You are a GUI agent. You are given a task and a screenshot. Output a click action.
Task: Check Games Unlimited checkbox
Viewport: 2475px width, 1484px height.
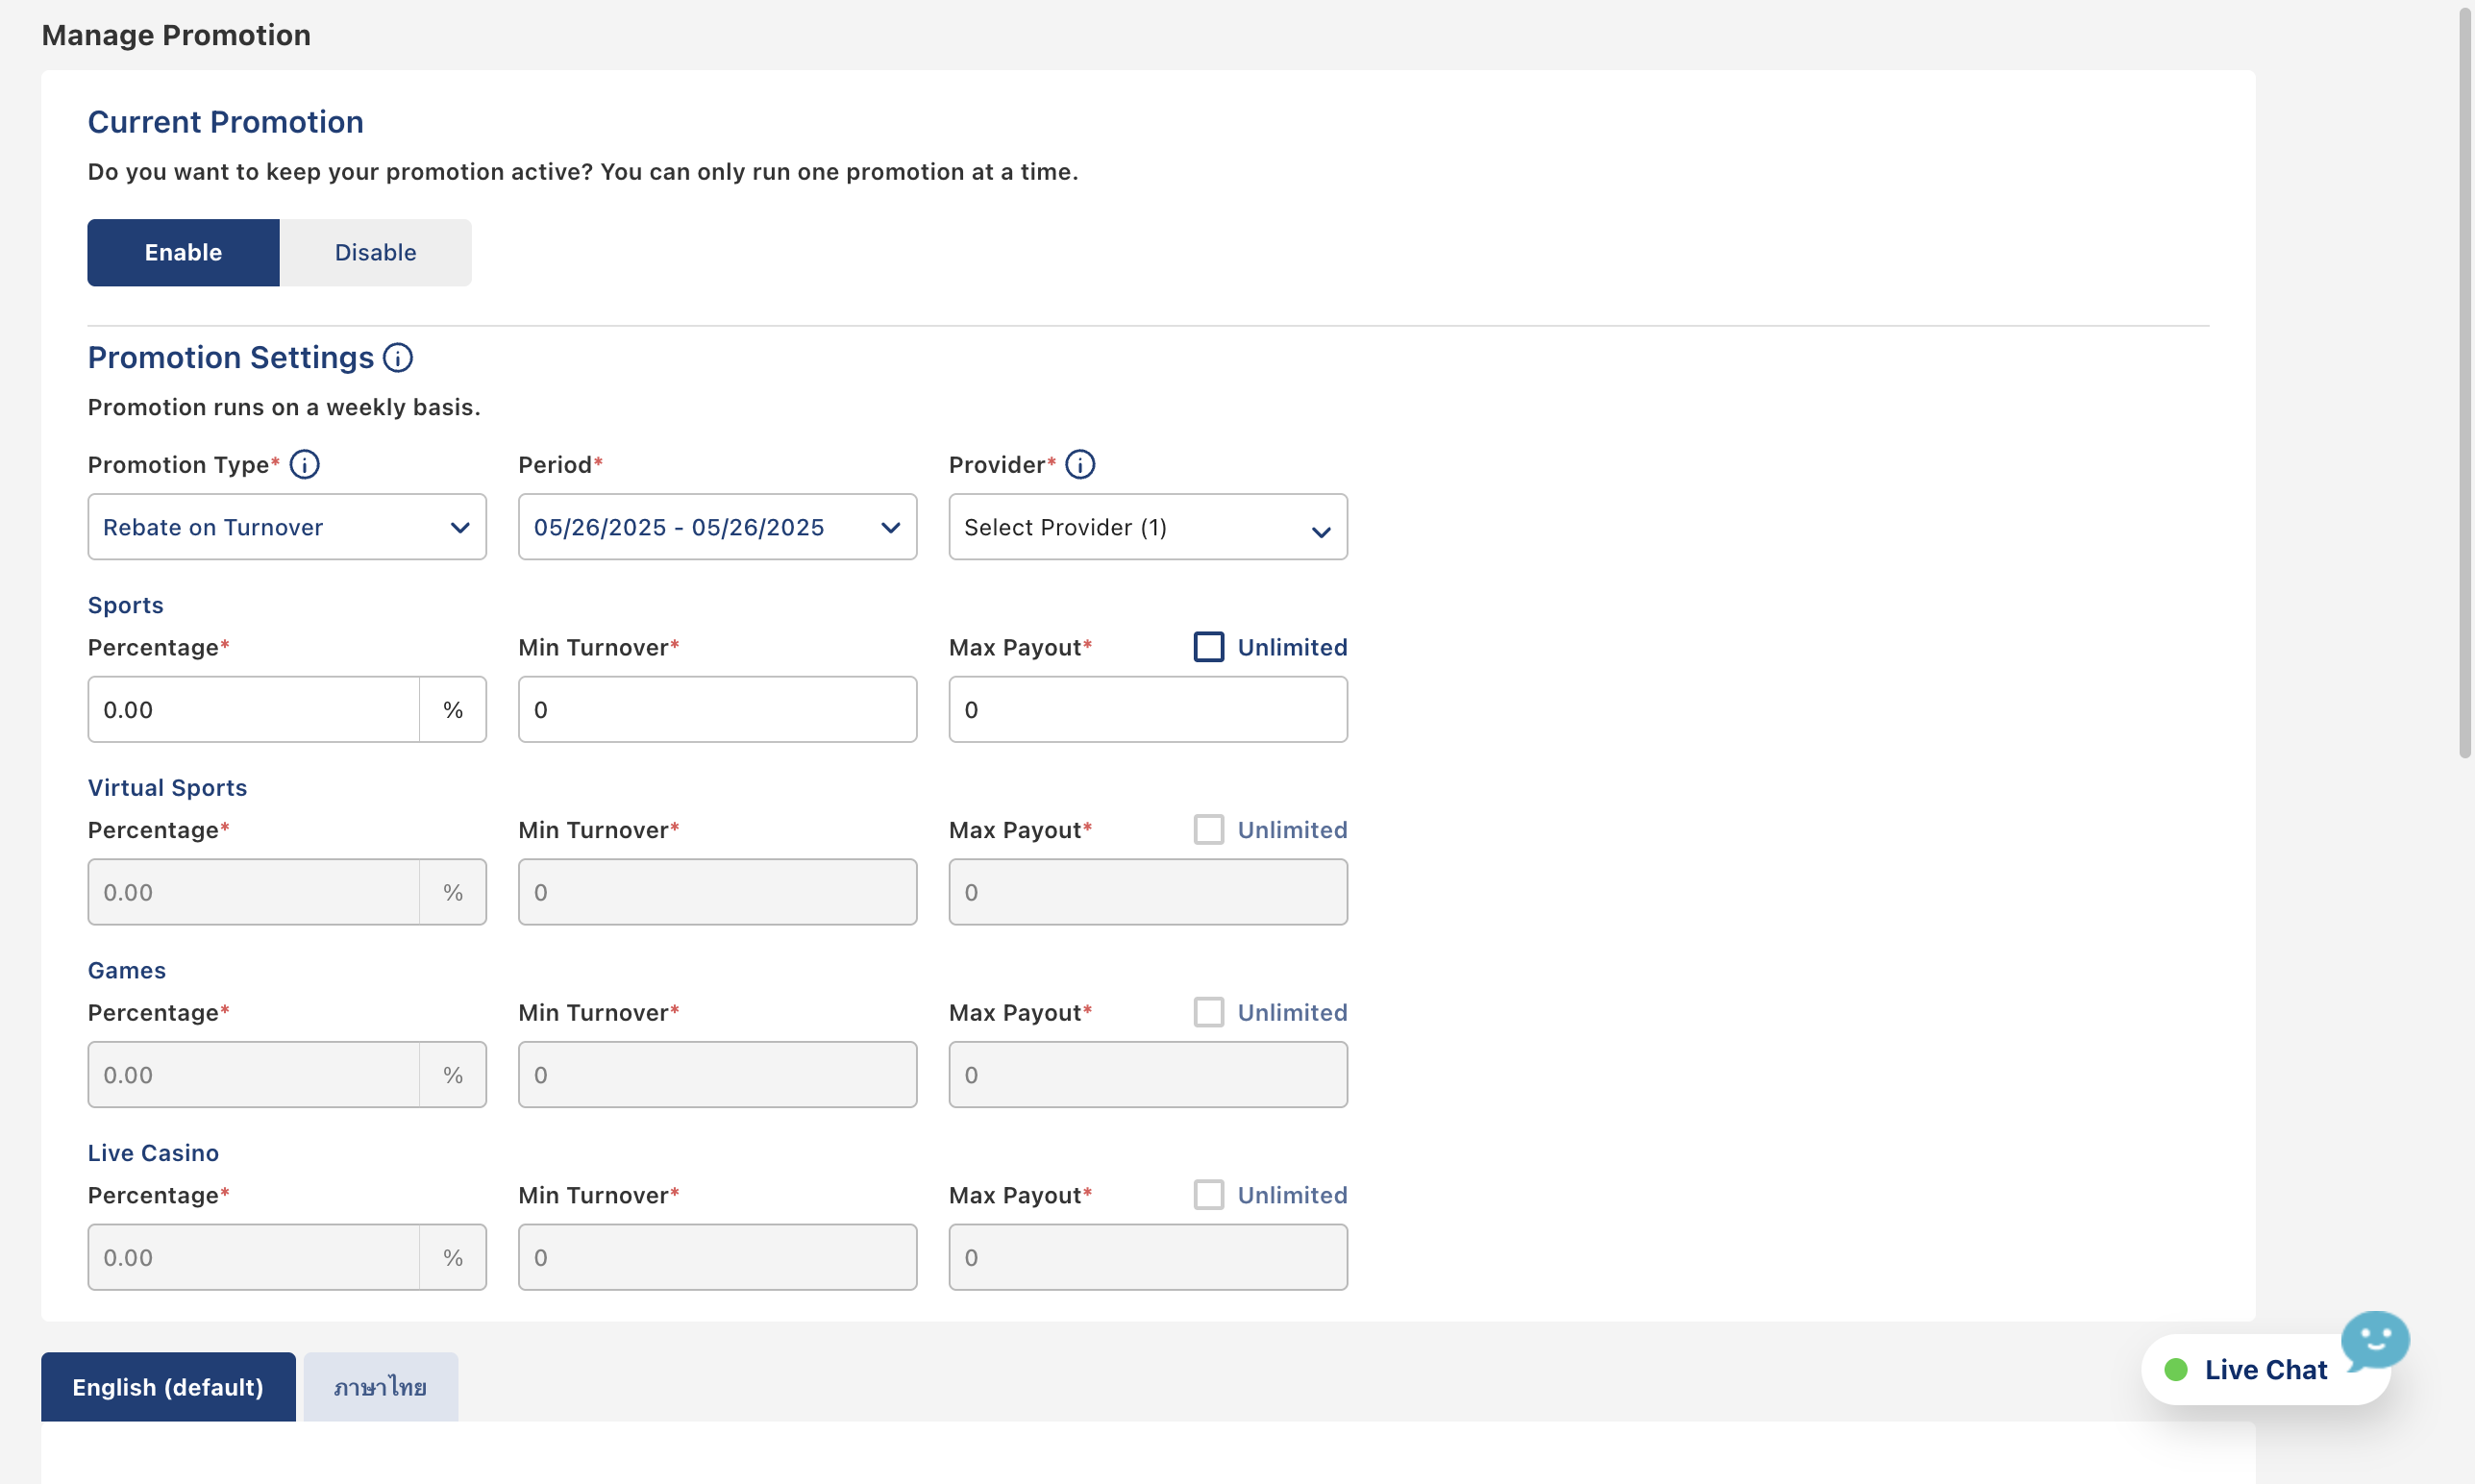coord(1208,1012)
